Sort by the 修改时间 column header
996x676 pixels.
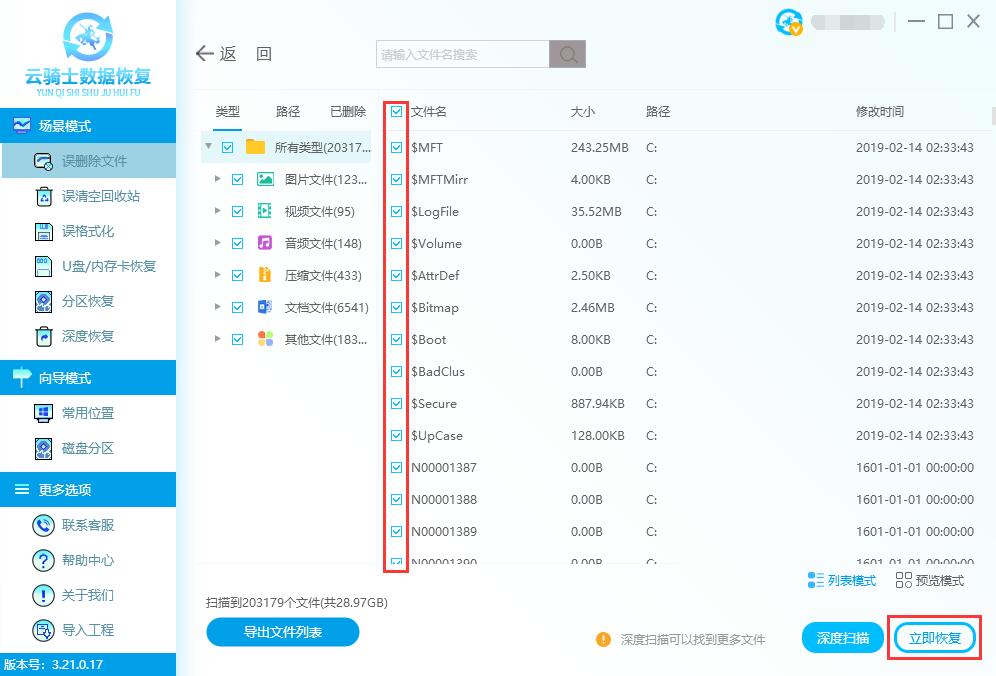[x=880, y=112]
